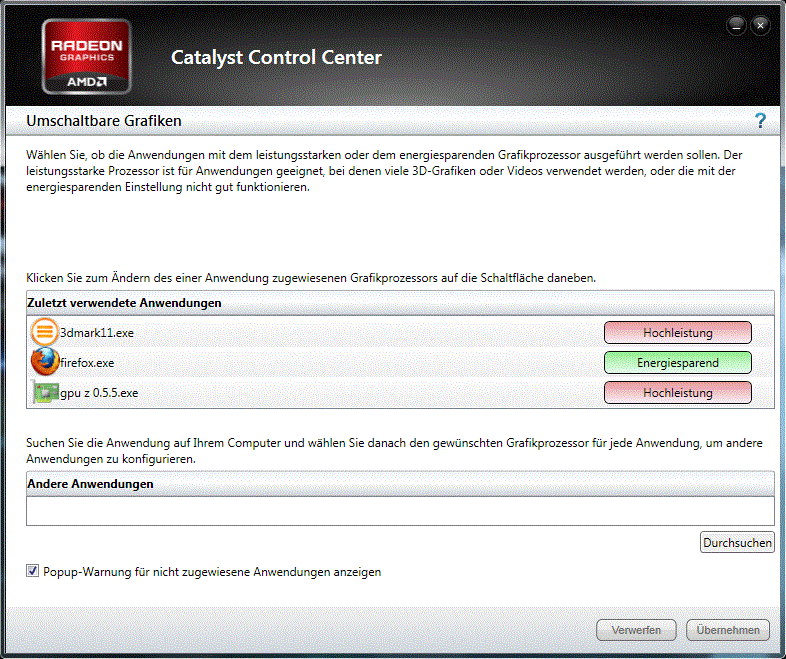Click the Firefox application icon

(45, 362)
